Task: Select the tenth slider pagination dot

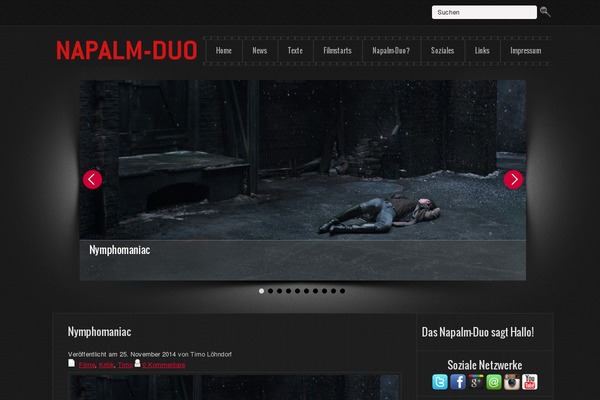Action: click(342, 291)
